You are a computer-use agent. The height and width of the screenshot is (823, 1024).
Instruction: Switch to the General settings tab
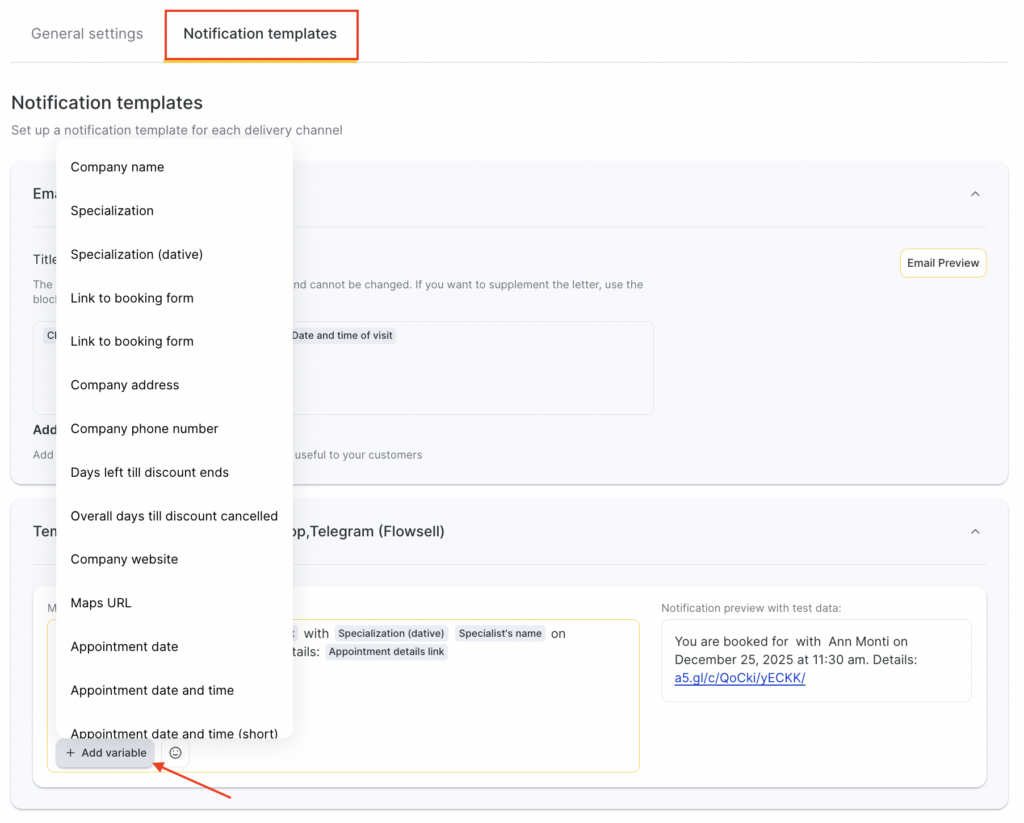point(87,34)
